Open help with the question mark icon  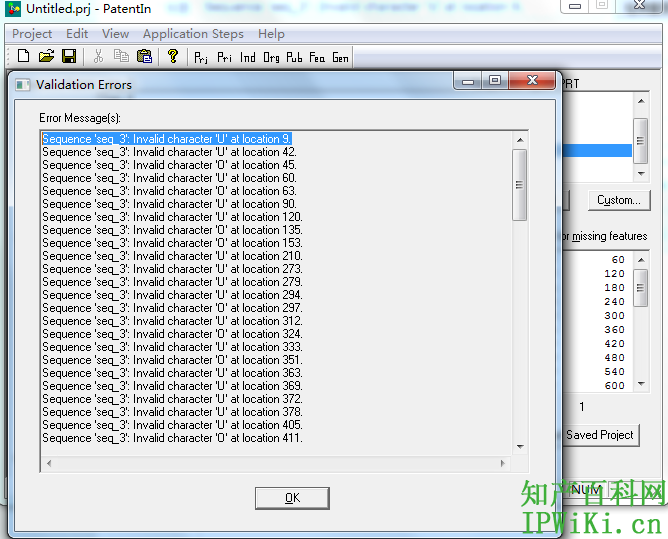[173, 57]
